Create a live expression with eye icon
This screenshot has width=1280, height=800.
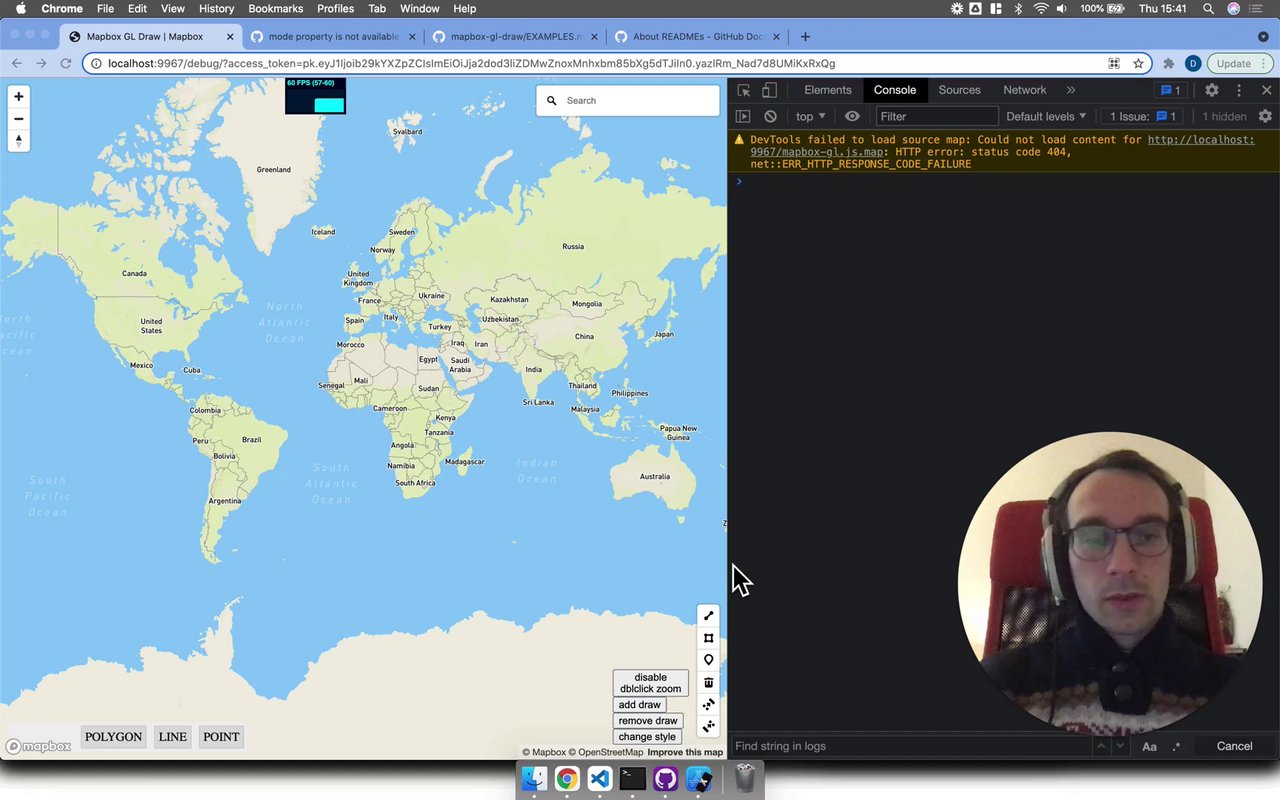[x=852, y=116]
